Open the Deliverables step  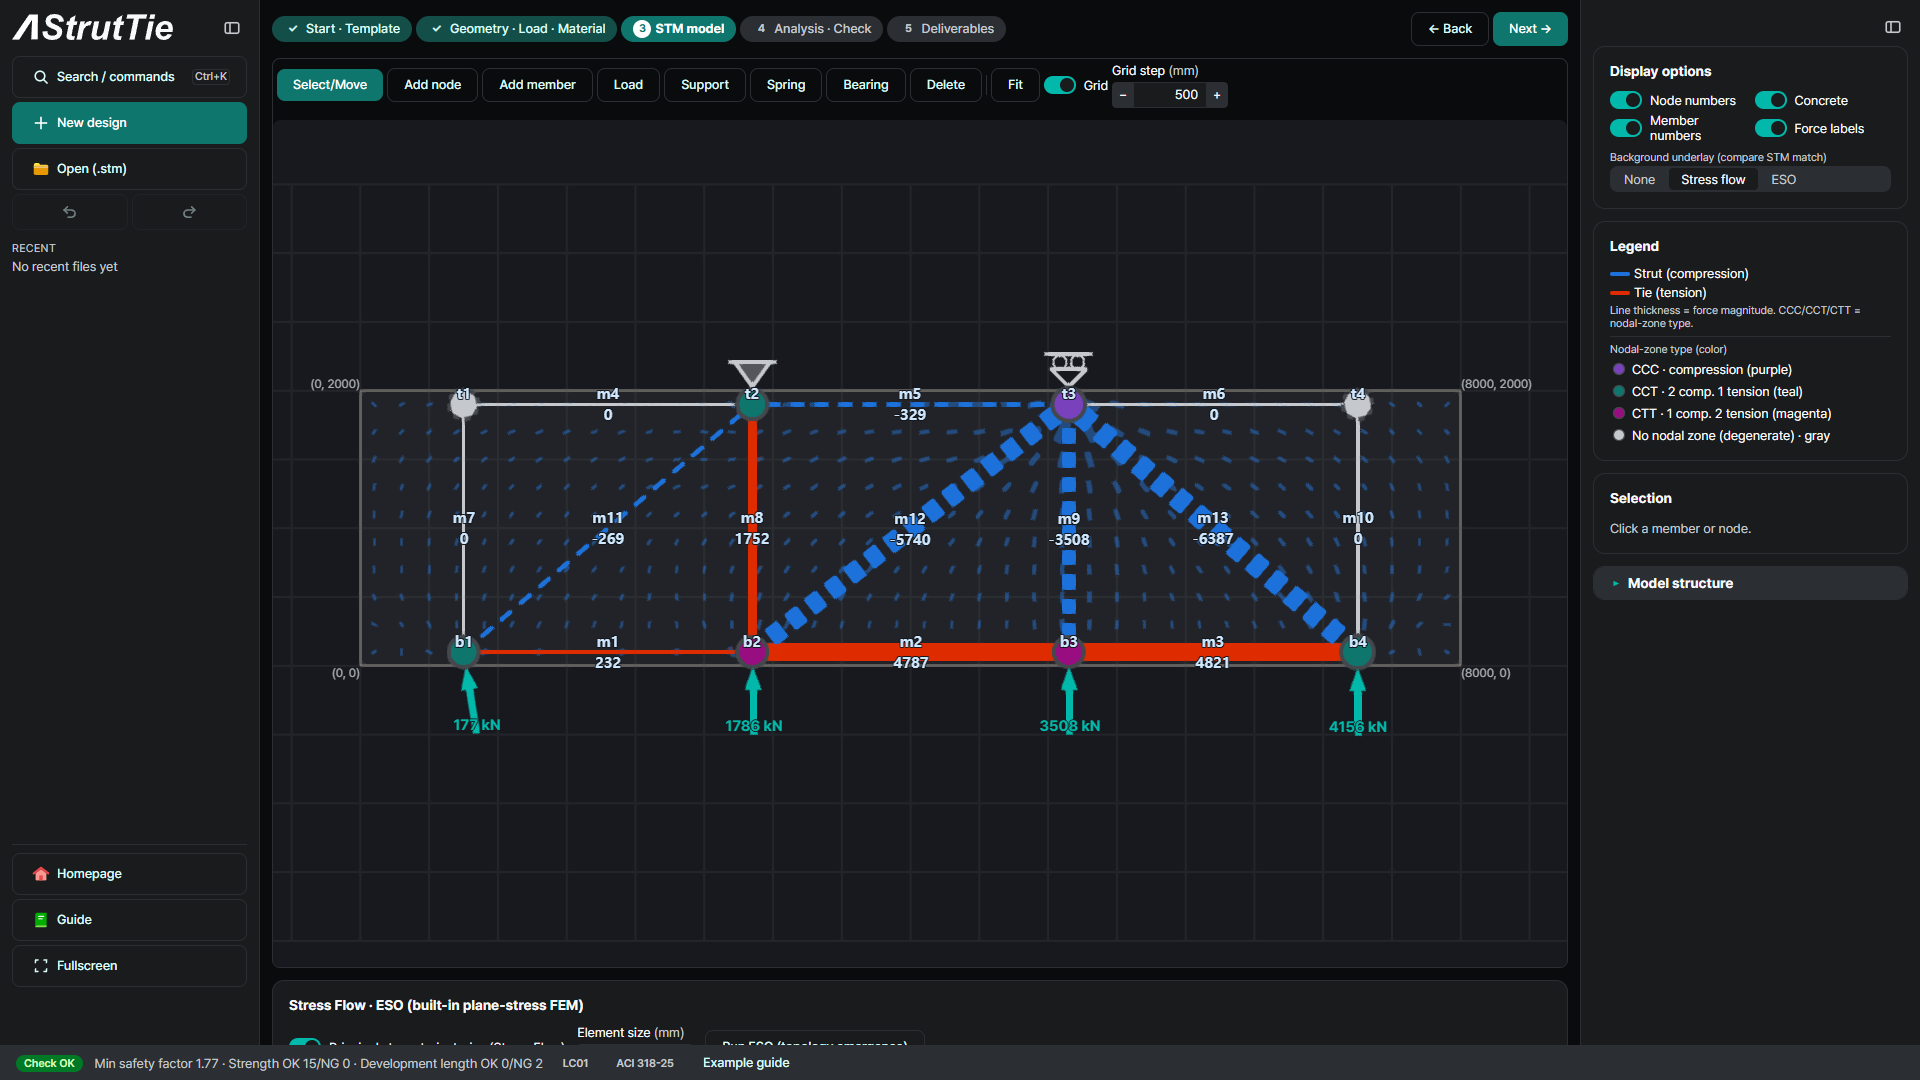click(x=947, y=29)
